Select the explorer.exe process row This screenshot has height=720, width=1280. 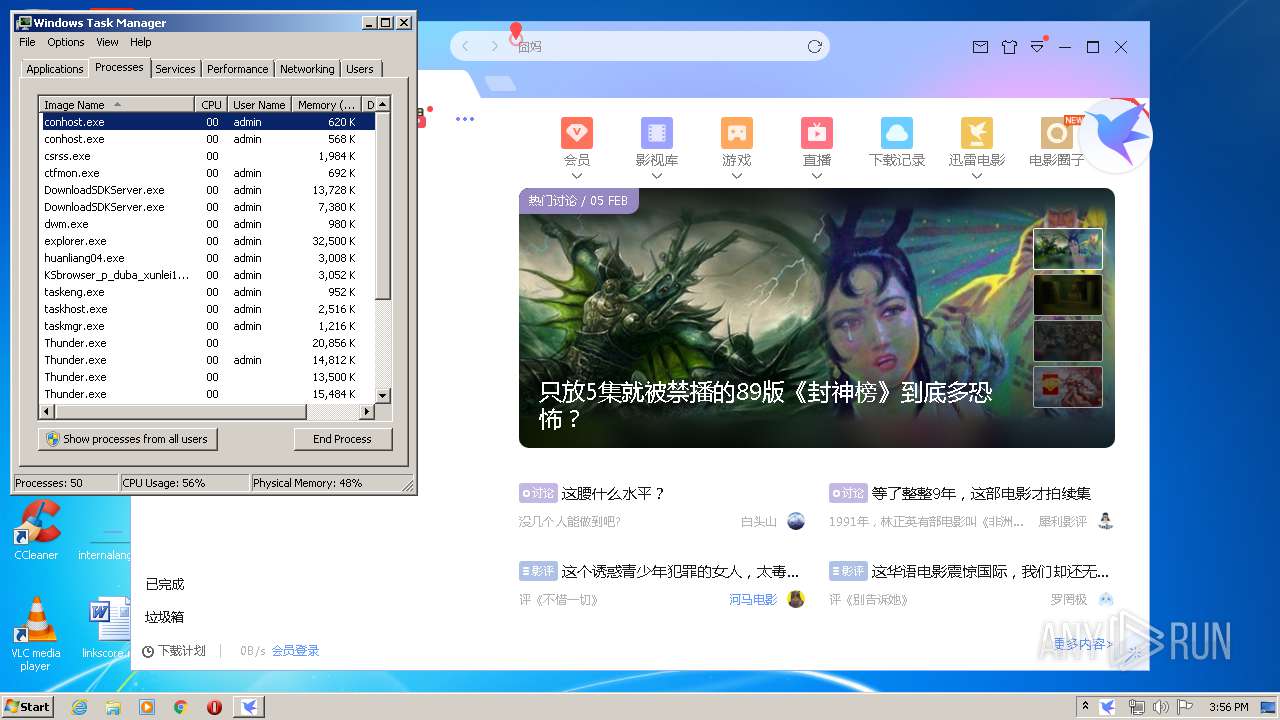point(208,241)
